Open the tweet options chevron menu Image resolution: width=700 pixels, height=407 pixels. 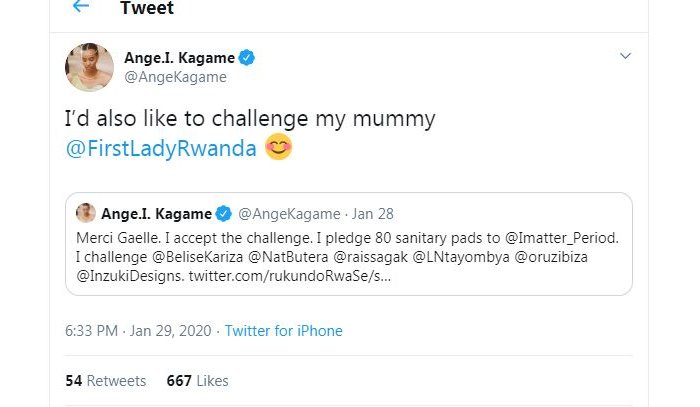[624, 54]
